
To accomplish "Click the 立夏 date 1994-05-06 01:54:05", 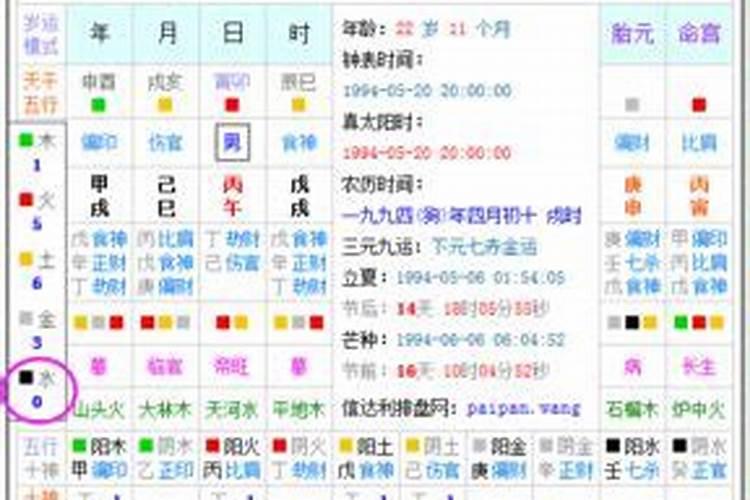I will 481,278.
